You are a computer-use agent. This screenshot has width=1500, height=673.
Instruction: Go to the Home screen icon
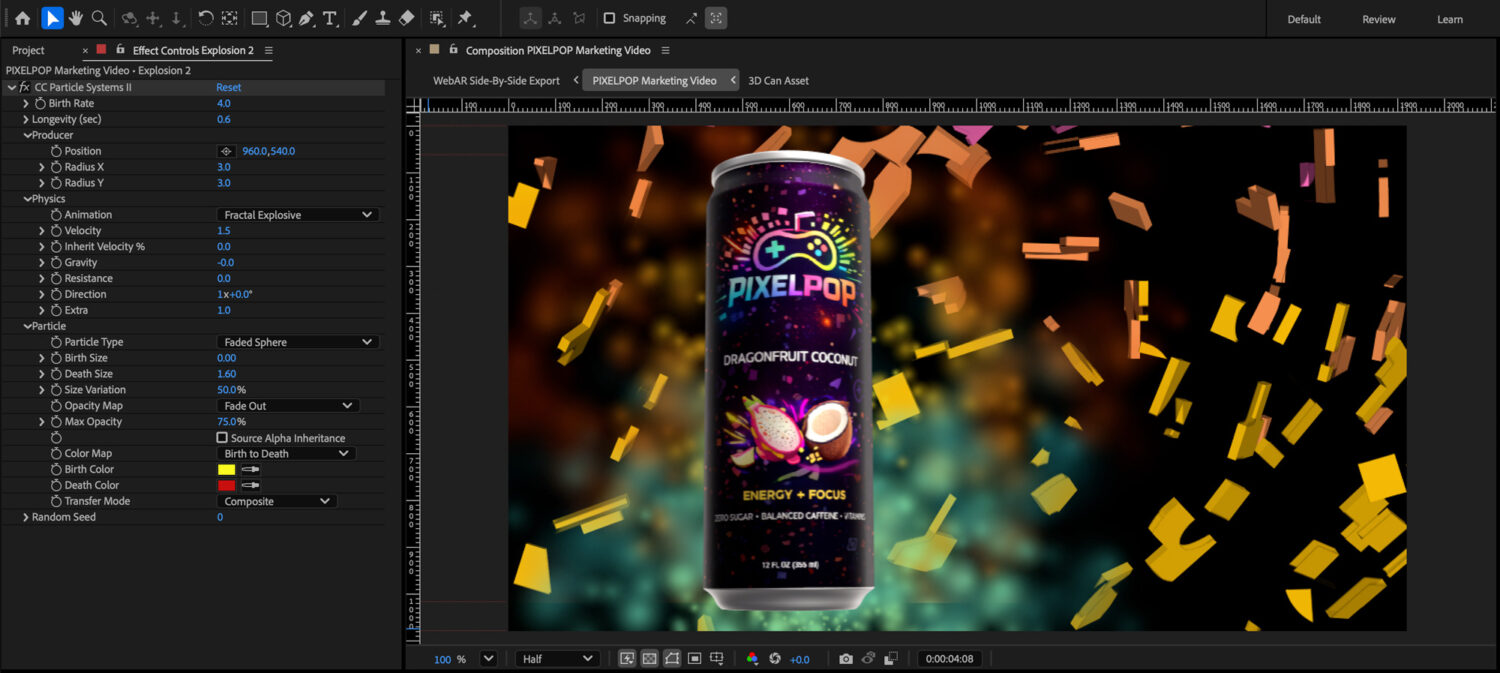click(22, 18)
